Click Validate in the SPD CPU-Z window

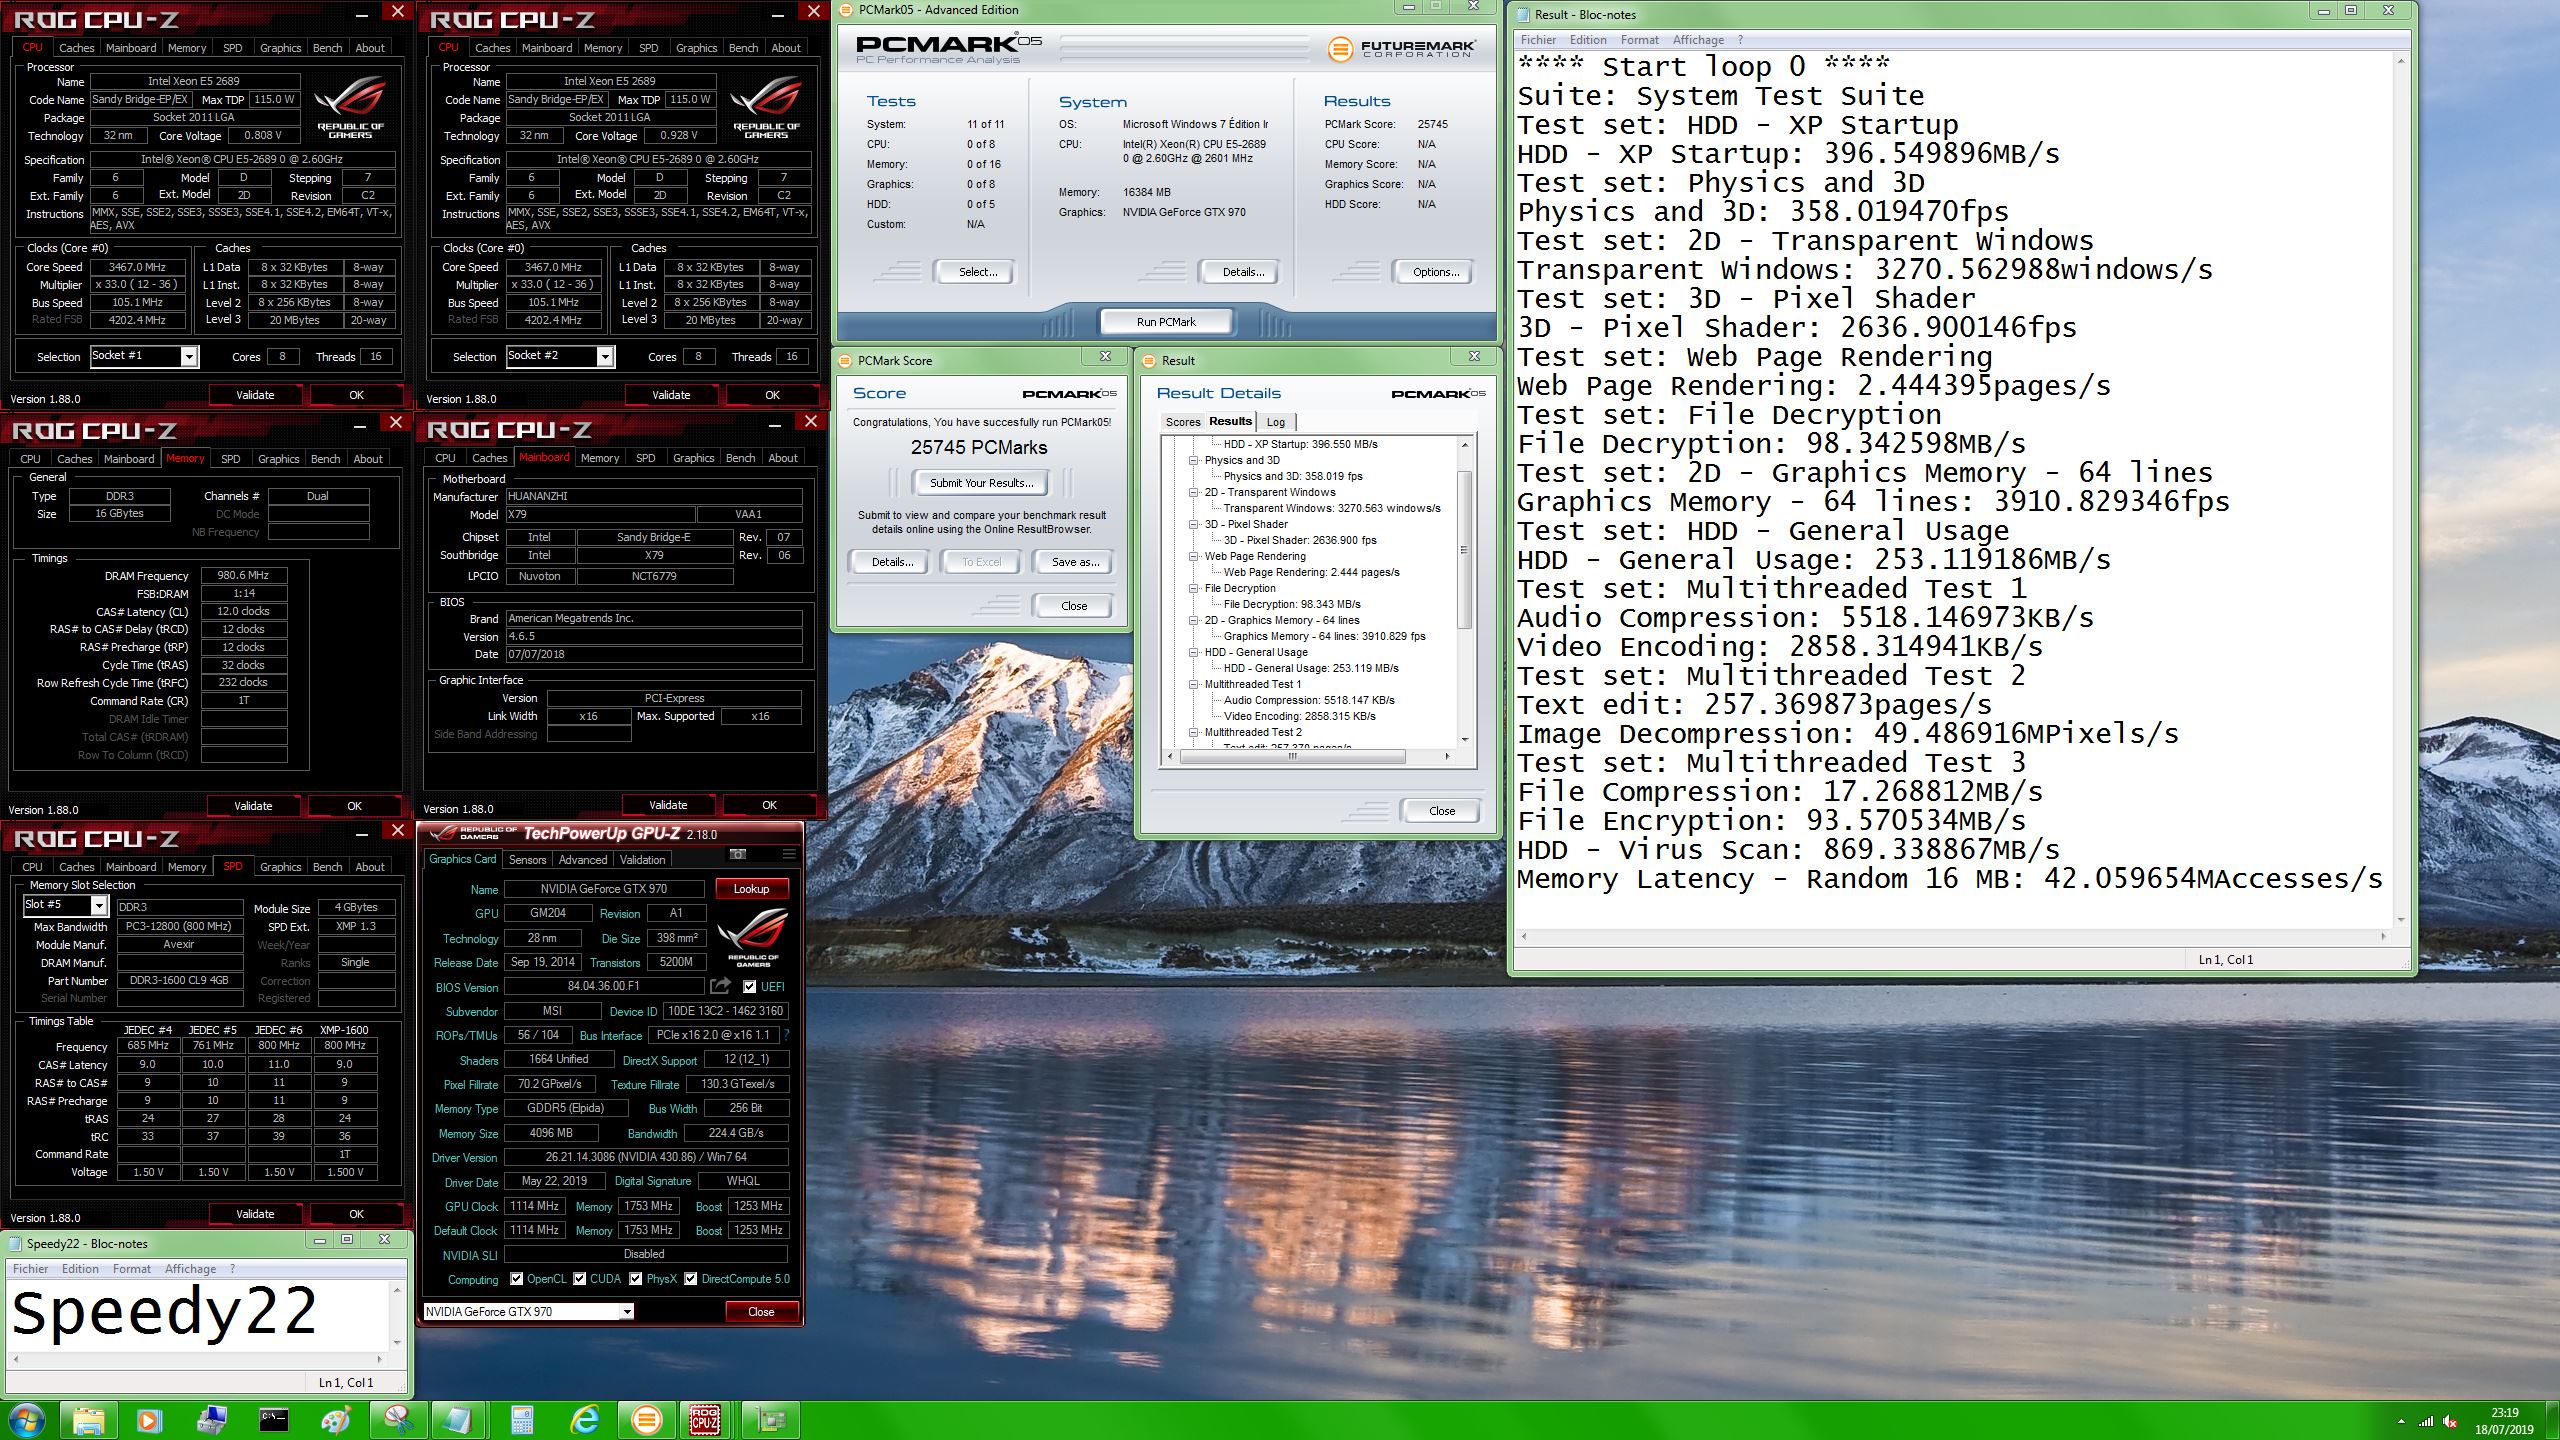255,1214
